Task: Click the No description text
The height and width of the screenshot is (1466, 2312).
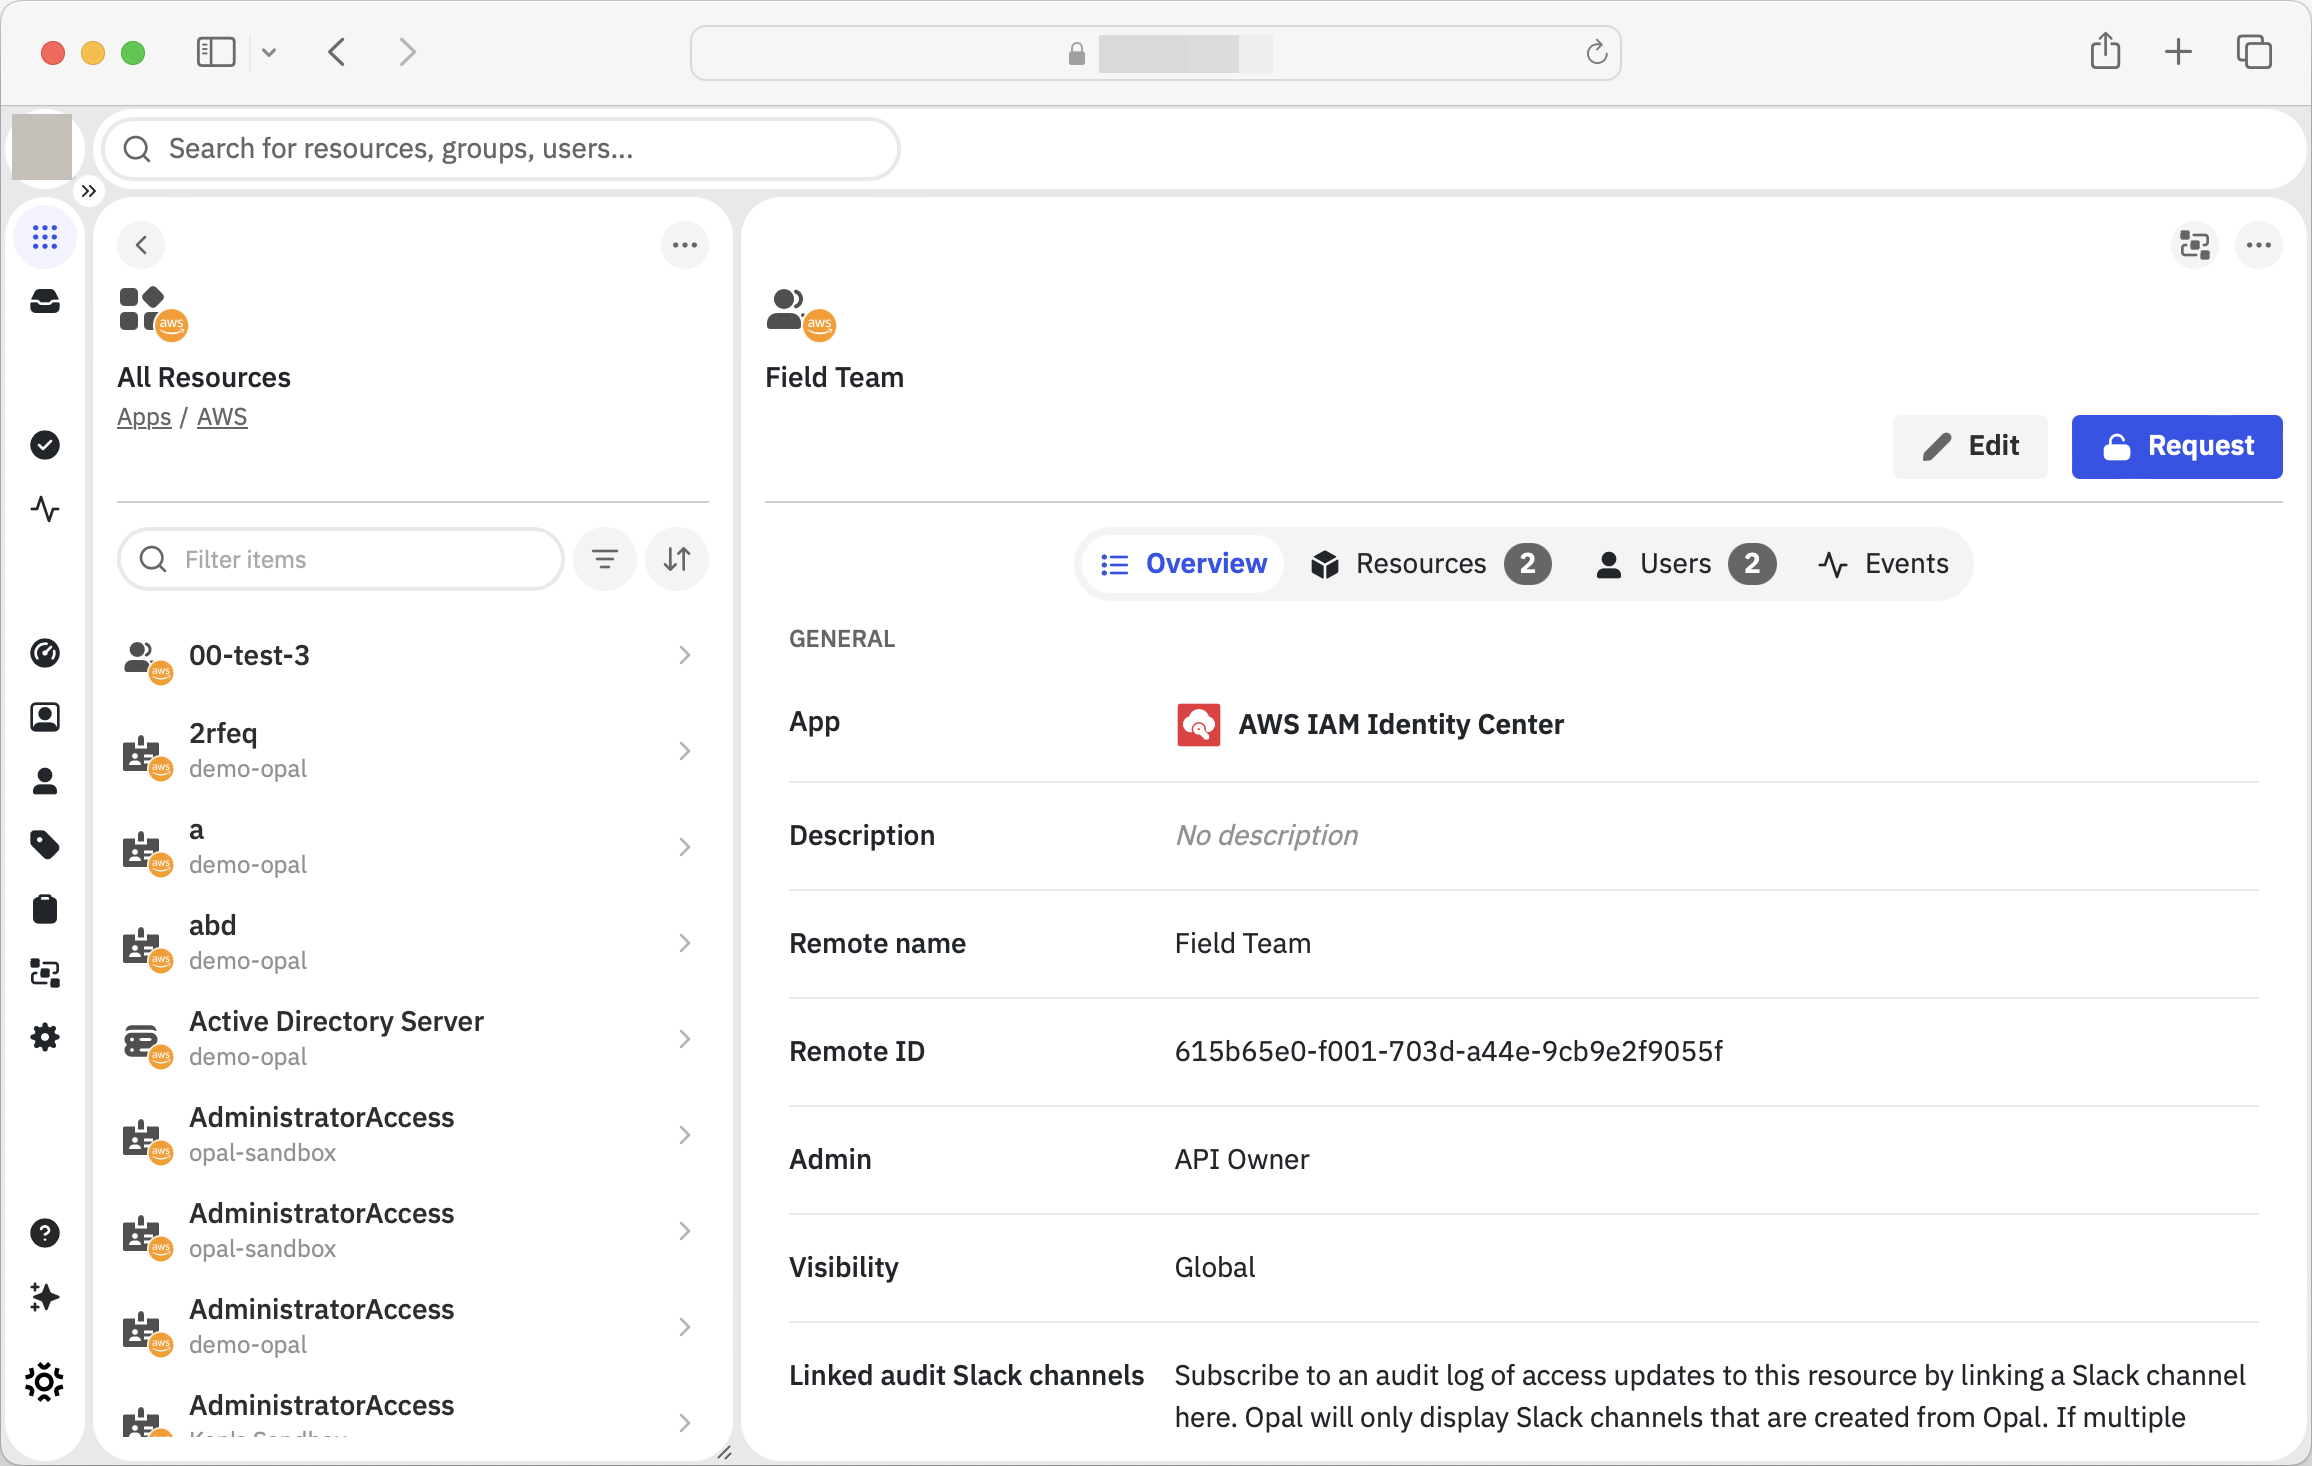Action: pyautogui.click(x=1267, y=835)
